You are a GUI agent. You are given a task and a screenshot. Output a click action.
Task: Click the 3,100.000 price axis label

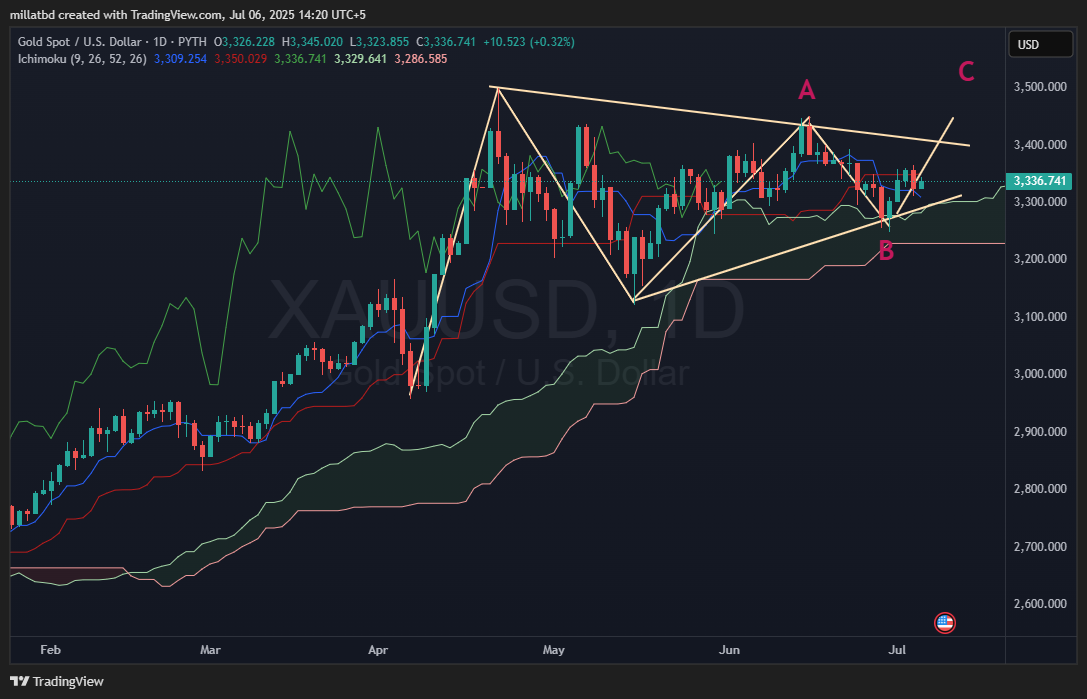coord(1040,317)
